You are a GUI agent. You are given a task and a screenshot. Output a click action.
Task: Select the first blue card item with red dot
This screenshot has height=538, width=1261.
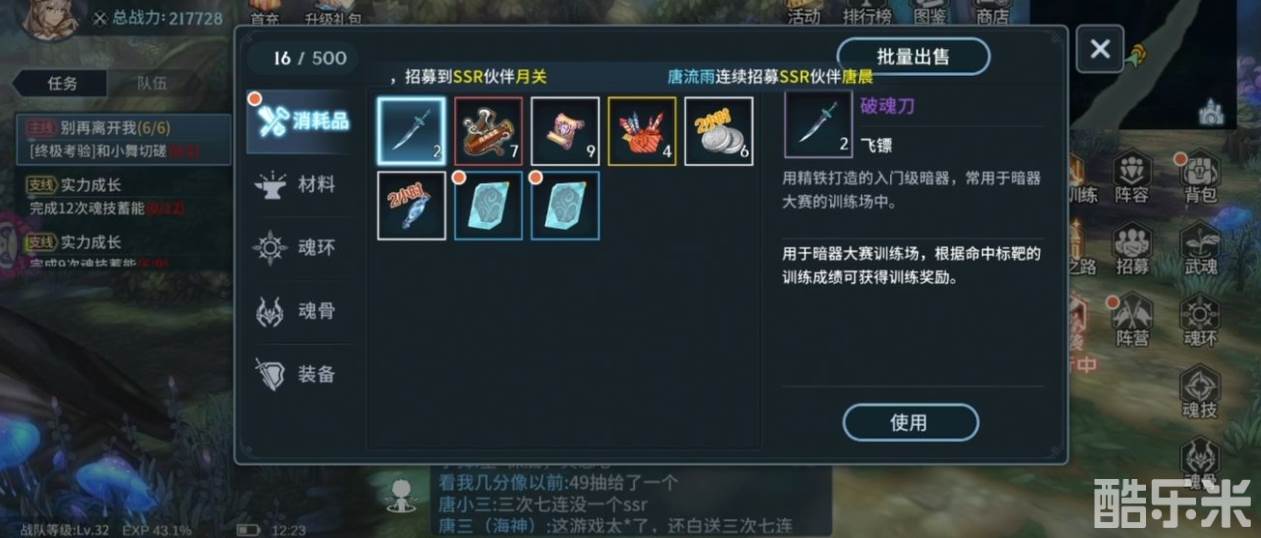point(488,206)
